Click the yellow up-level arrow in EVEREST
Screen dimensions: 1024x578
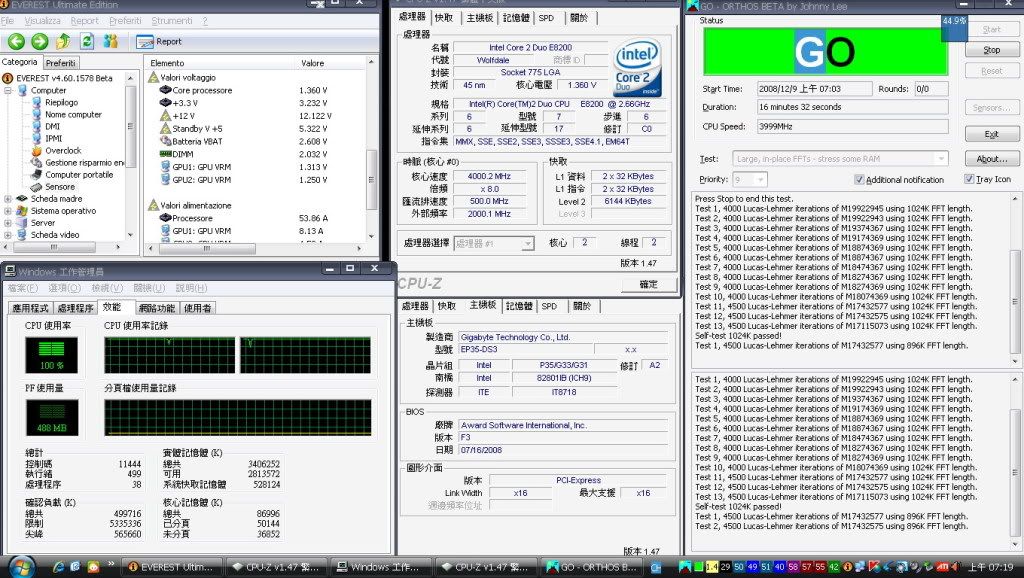coord(63,42)
